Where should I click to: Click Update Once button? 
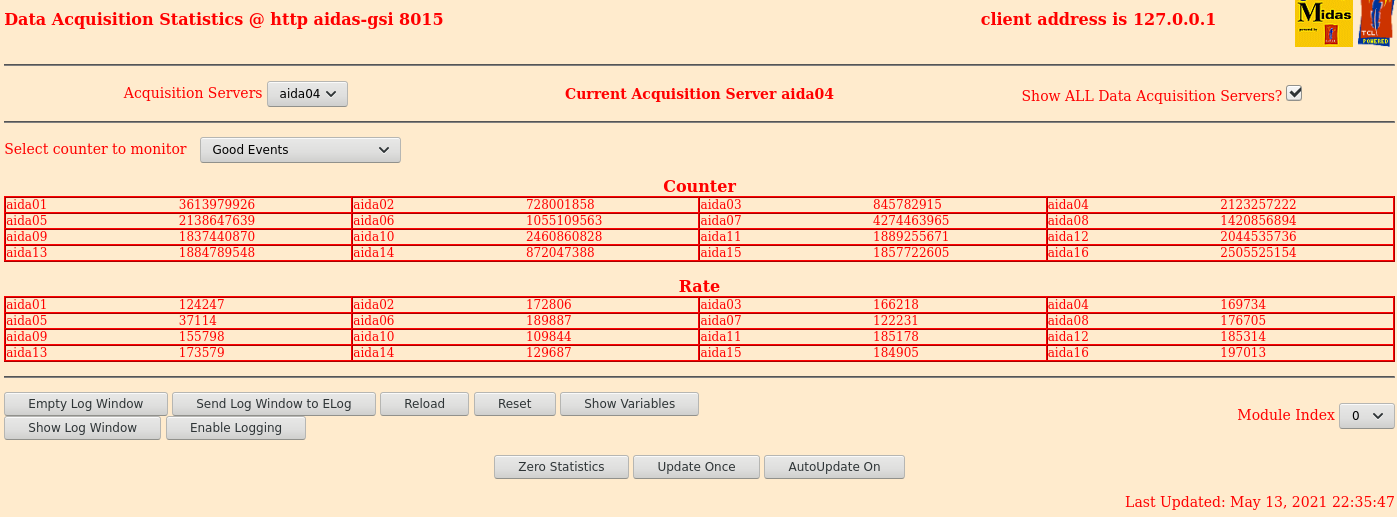click(696, 467)
